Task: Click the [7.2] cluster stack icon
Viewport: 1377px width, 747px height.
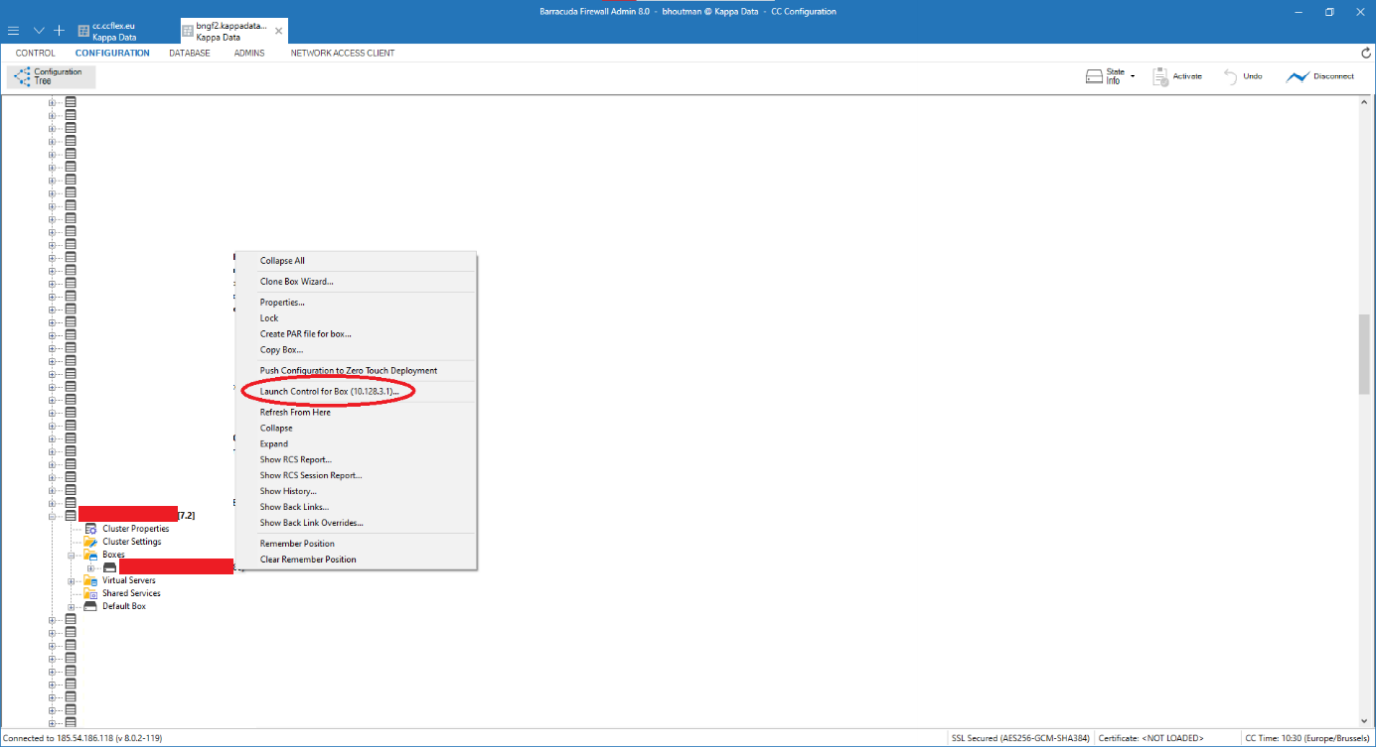Action: tap(71, 516)
